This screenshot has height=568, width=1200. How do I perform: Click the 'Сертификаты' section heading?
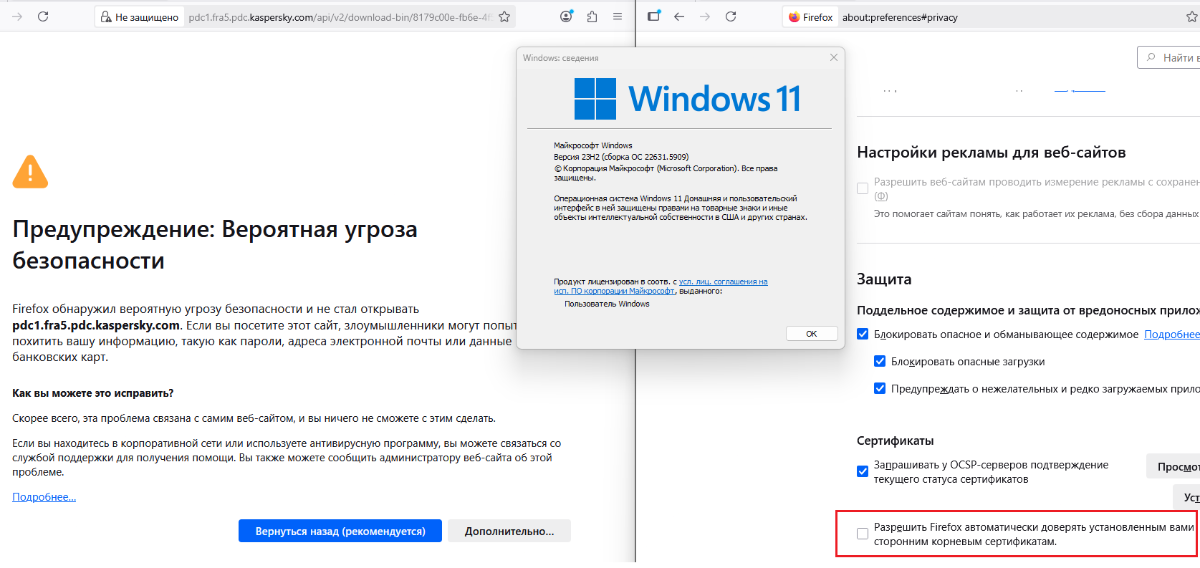click(895, 440)
